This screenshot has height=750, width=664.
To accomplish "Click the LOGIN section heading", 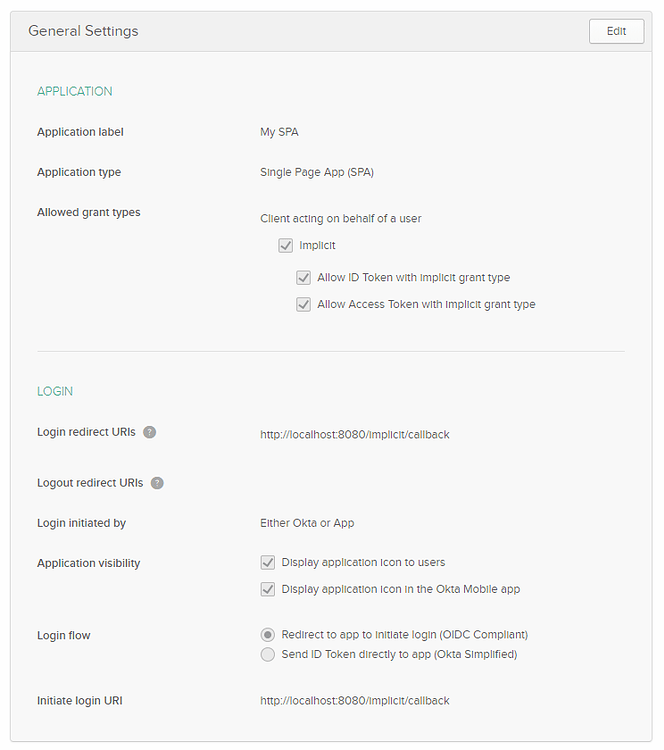I will [x=55, y=392].
